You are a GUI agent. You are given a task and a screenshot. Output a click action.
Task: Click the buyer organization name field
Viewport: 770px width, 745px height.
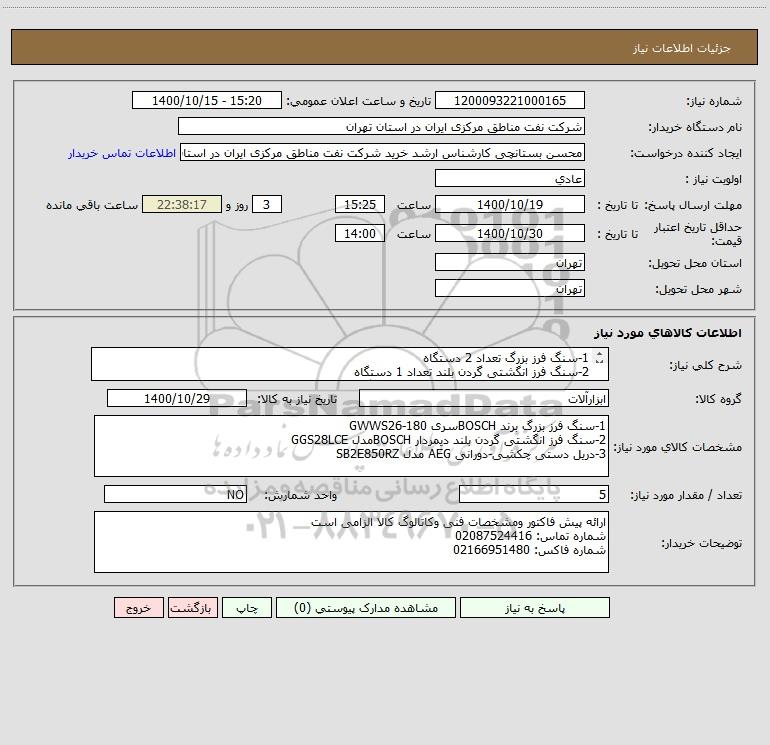381,126
